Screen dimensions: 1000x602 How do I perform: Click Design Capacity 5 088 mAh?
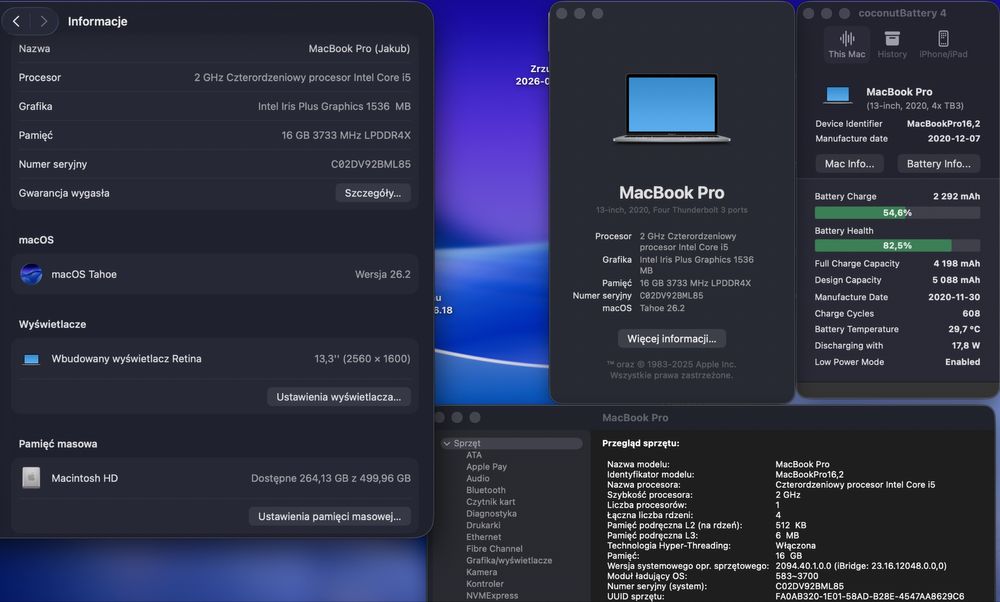pos(956,280)
